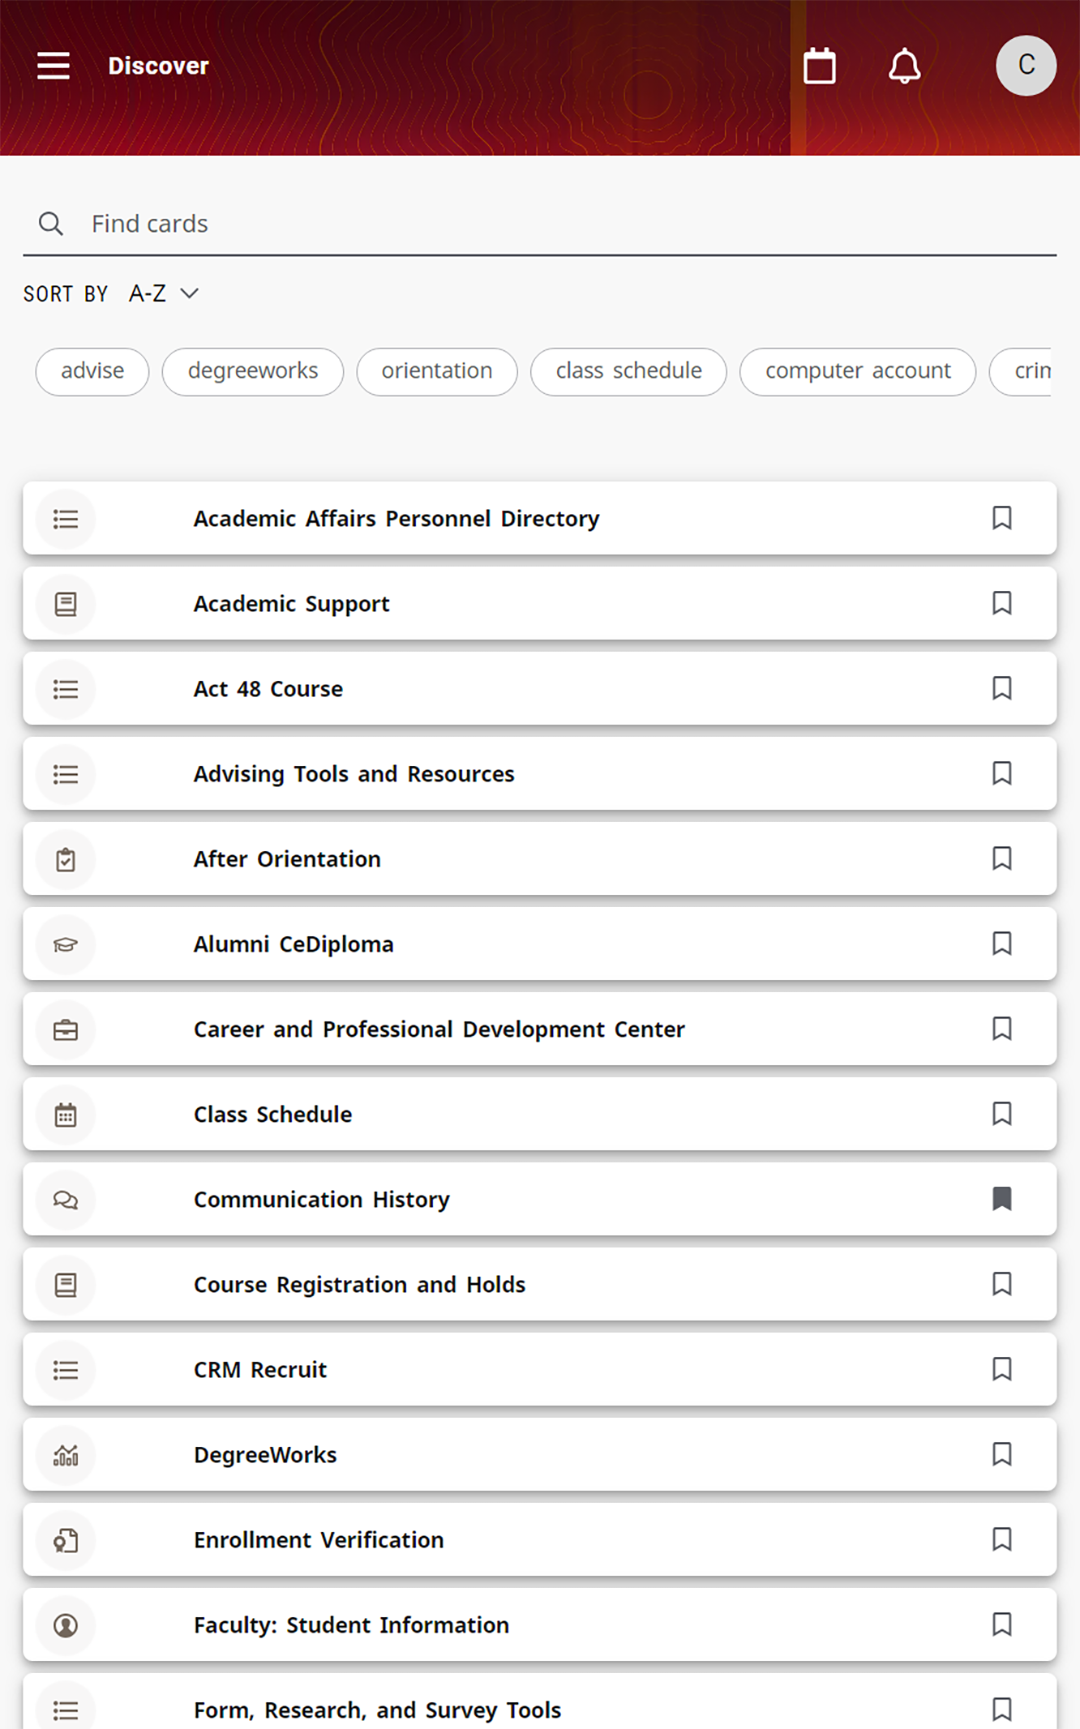Bookmark the After Orientation card

pos(1002,858)
